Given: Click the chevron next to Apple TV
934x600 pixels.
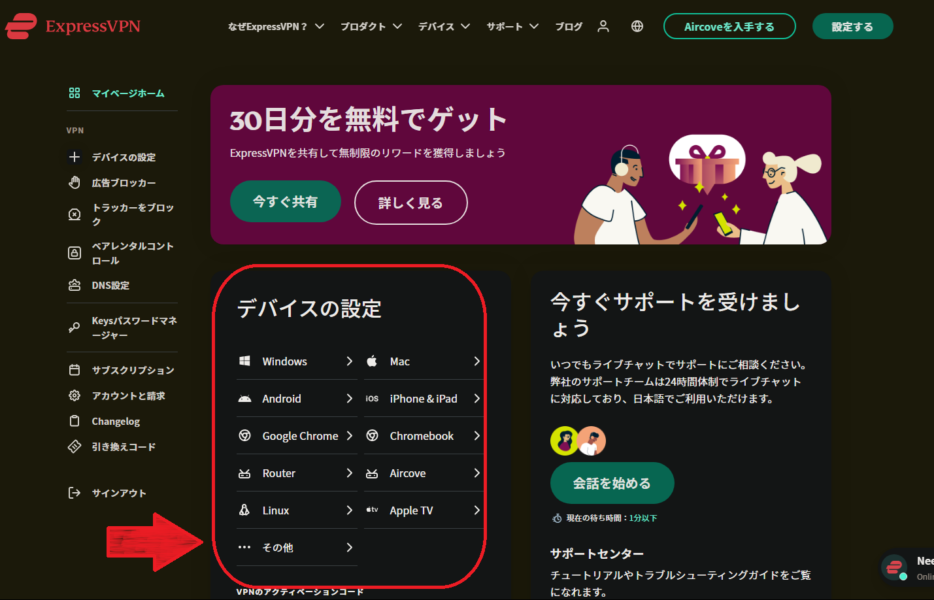Looking at the screenshot, I should click(x=477, y=510).
